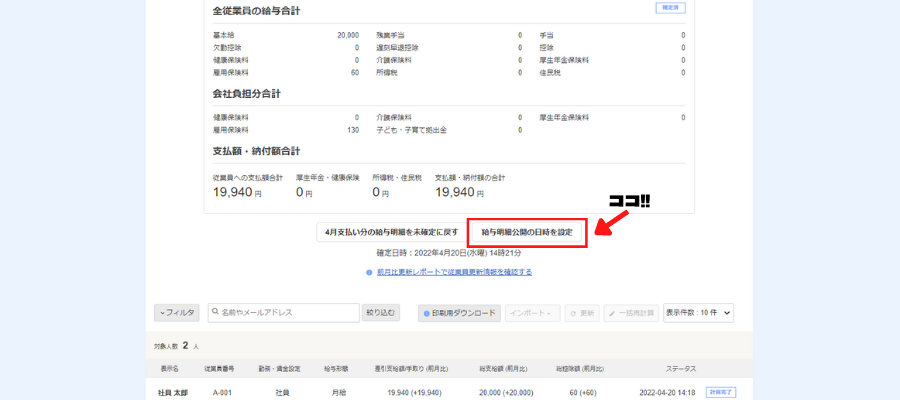Click the blue info icon beside report link
900x400 pixels.
tap(369, 271)
